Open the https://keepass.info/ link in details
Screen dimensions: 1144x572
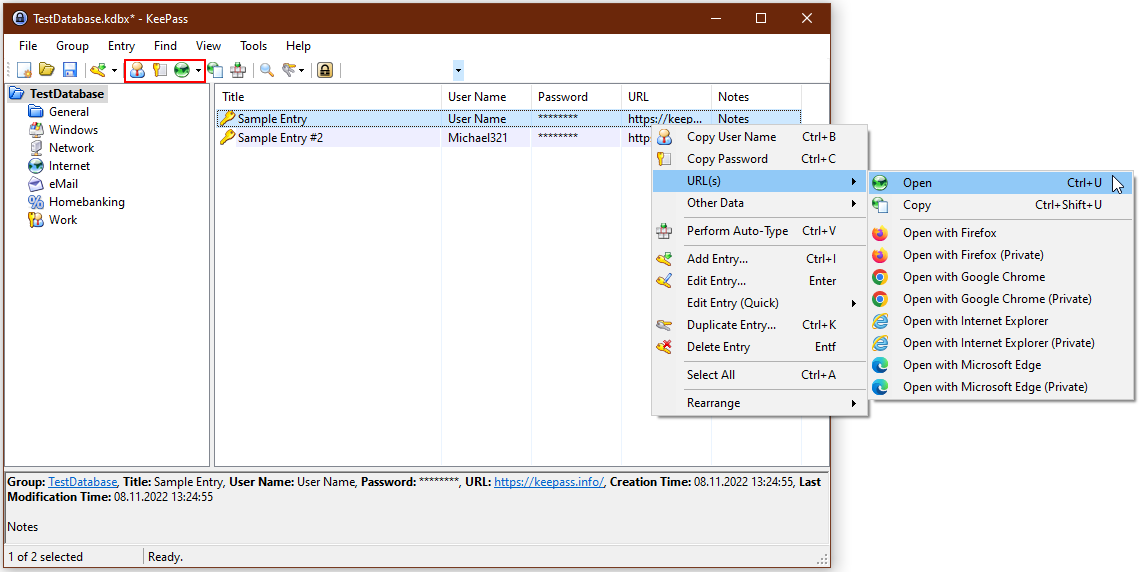click(x=549, y=482)
